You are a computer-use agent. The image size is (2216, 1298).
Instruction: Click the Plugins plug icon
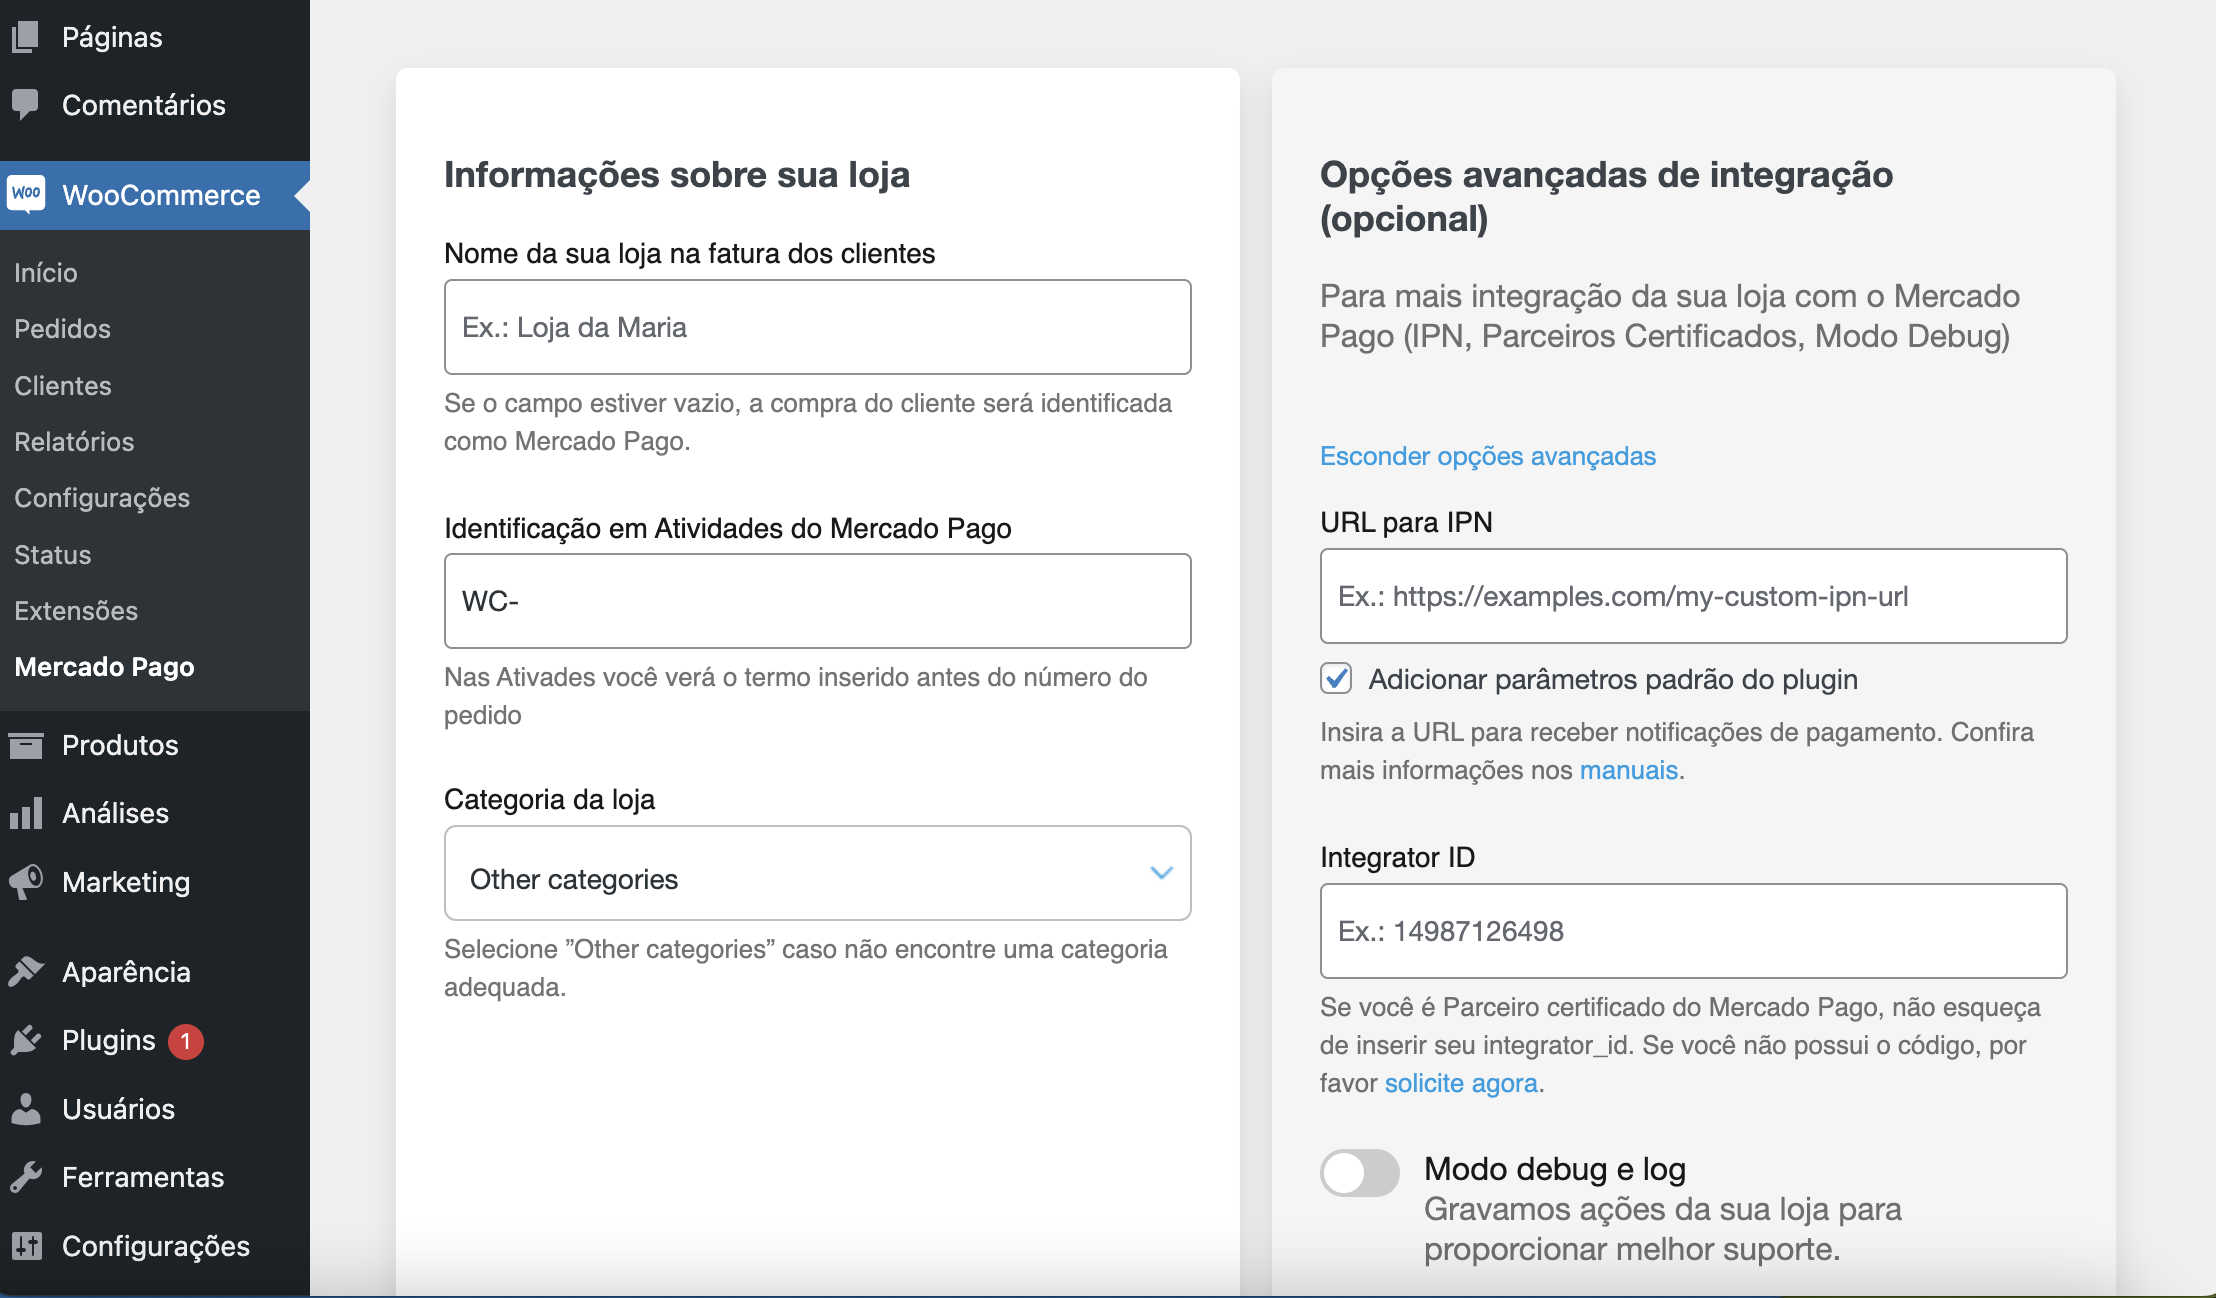coord(26,1040)
